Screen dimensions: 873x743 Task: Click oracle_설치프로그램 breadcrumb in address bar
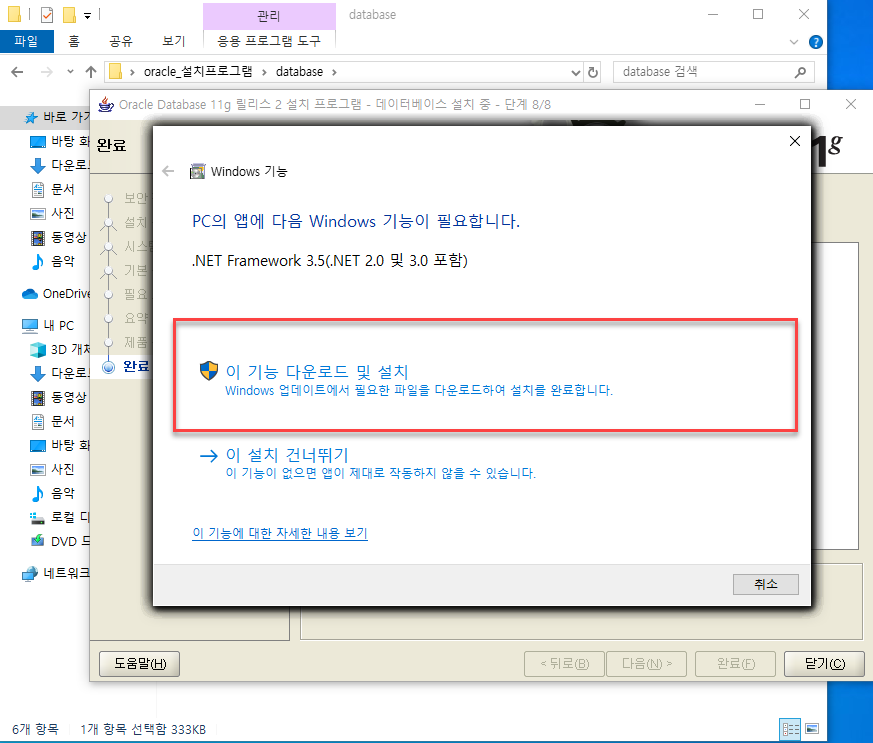pyautogui.click(x=198, y=72)
